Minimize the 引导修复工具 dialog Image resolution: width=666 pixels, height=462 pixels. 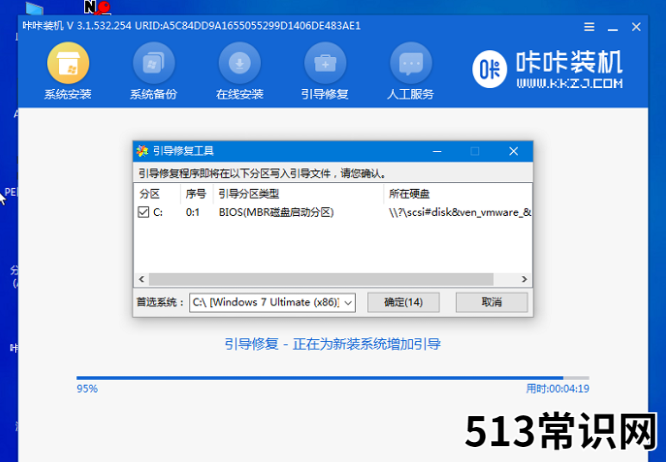(437, 151)
